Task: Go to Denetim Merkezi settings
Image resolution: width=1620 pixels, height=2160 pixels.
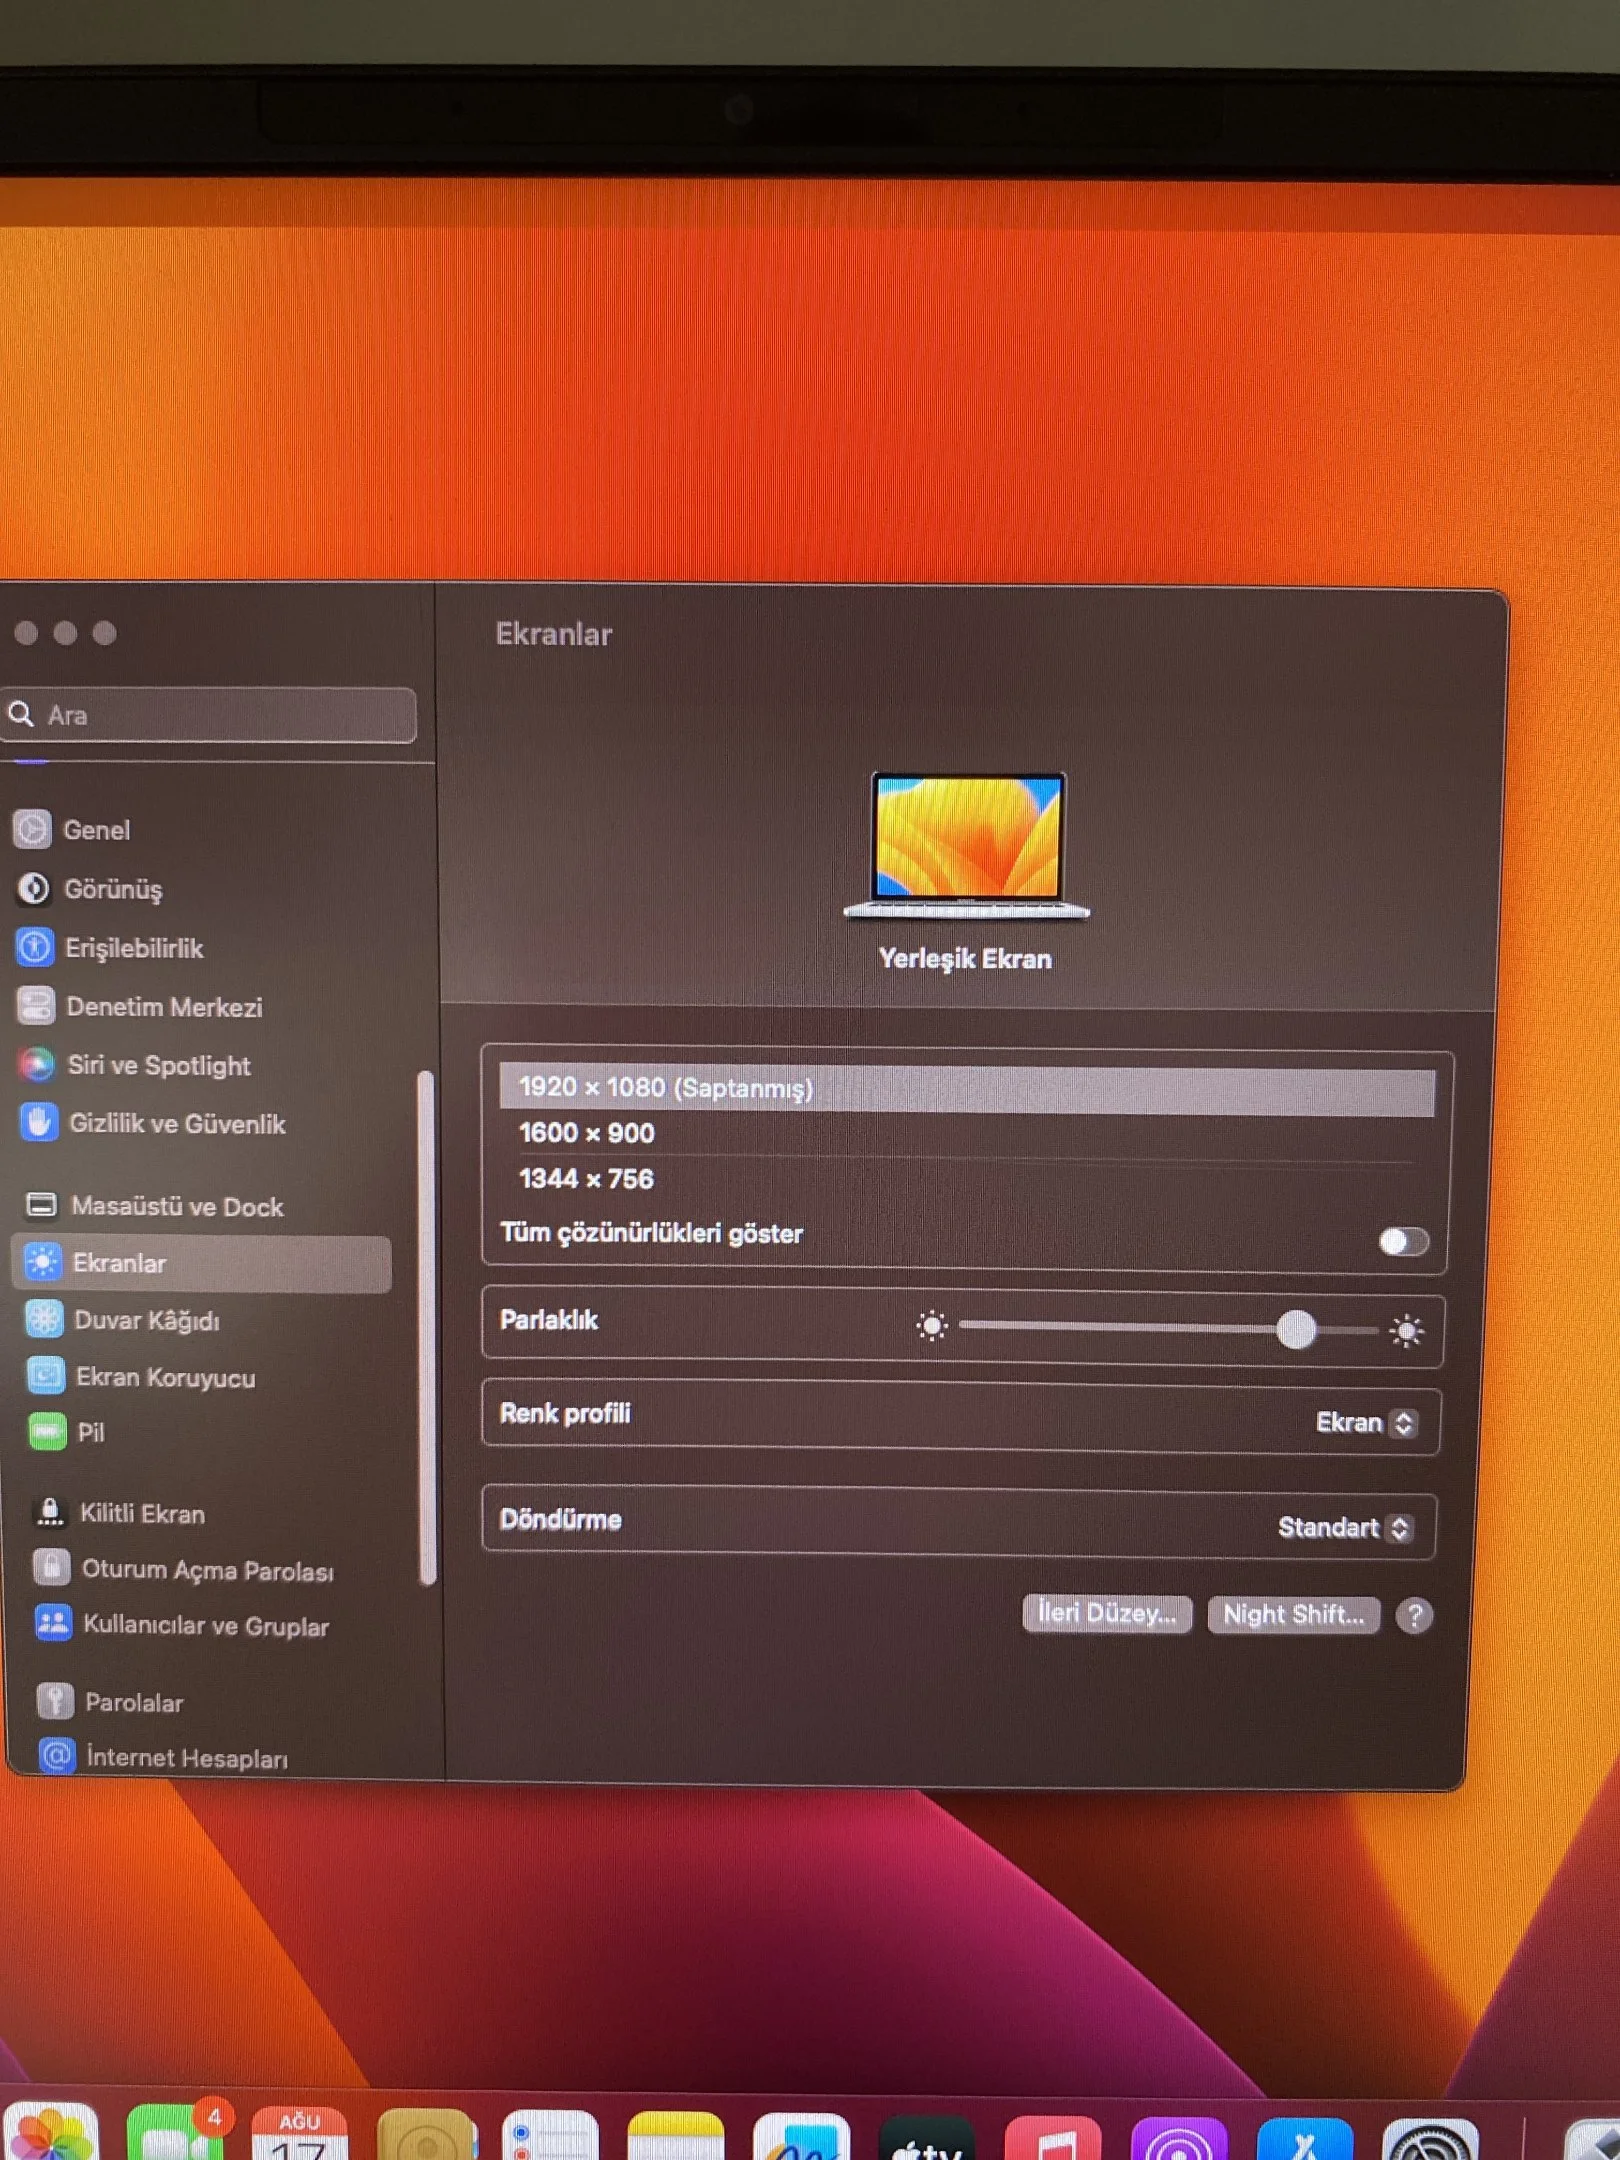Action: tap(164, 1007)
